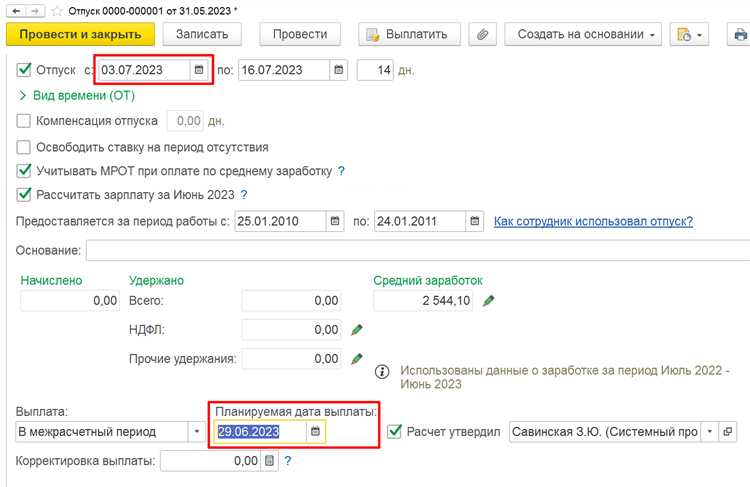Click the Основание text field

[x=418, y=251]
